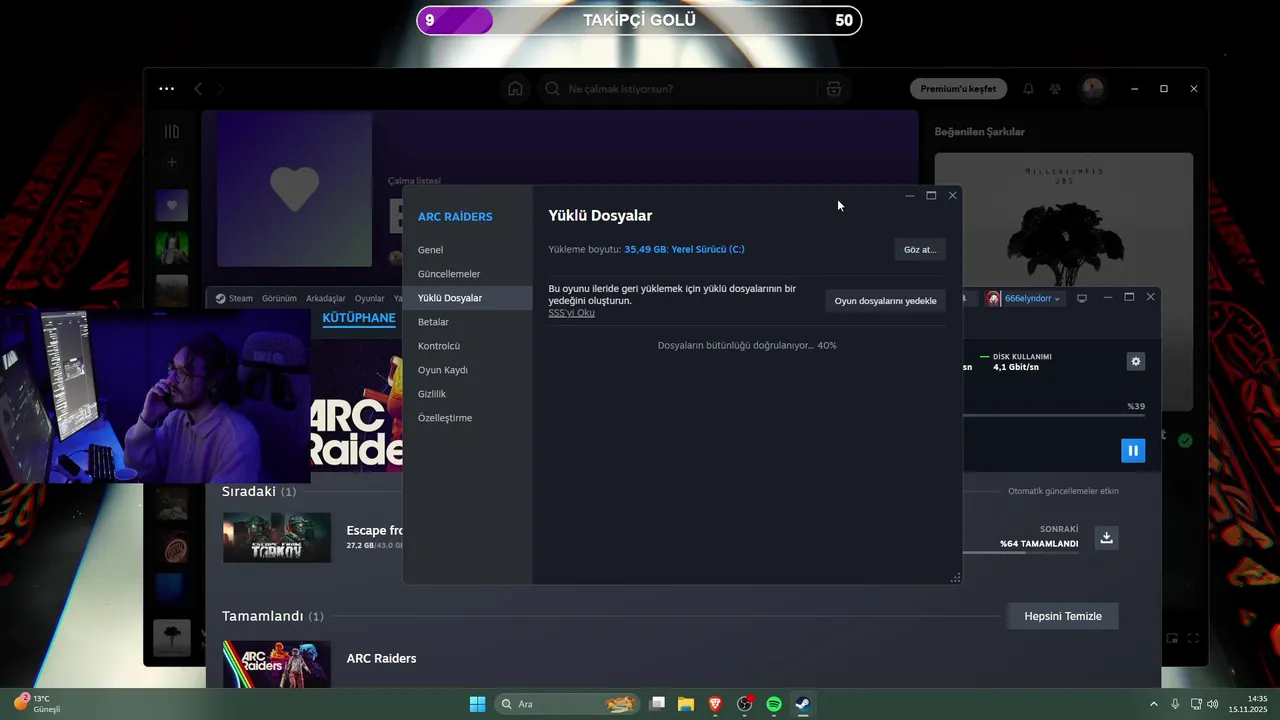Click the 'ARC Raiders' title in the completed list

click(381, 658)
